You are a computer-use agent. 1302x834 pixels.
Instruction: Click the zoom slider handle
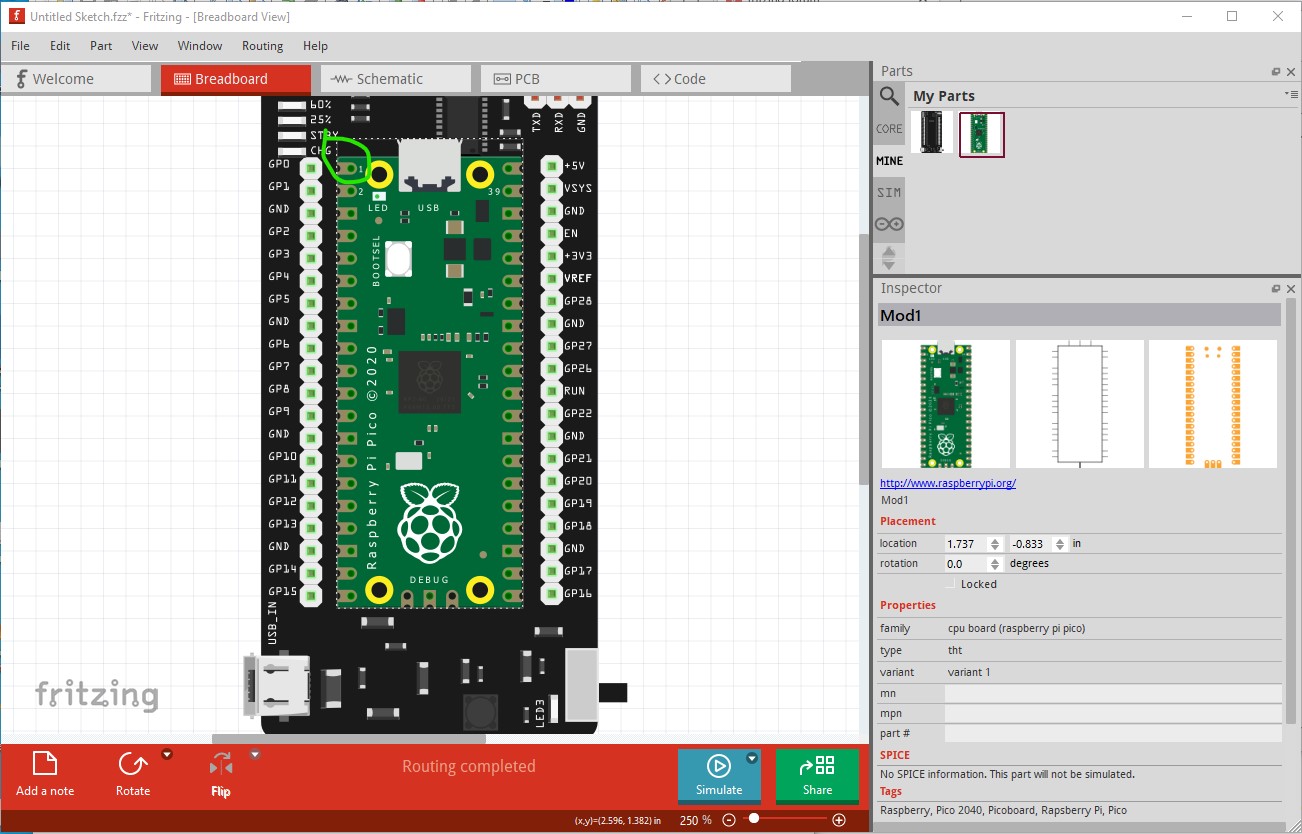click(x=753, y=819)
